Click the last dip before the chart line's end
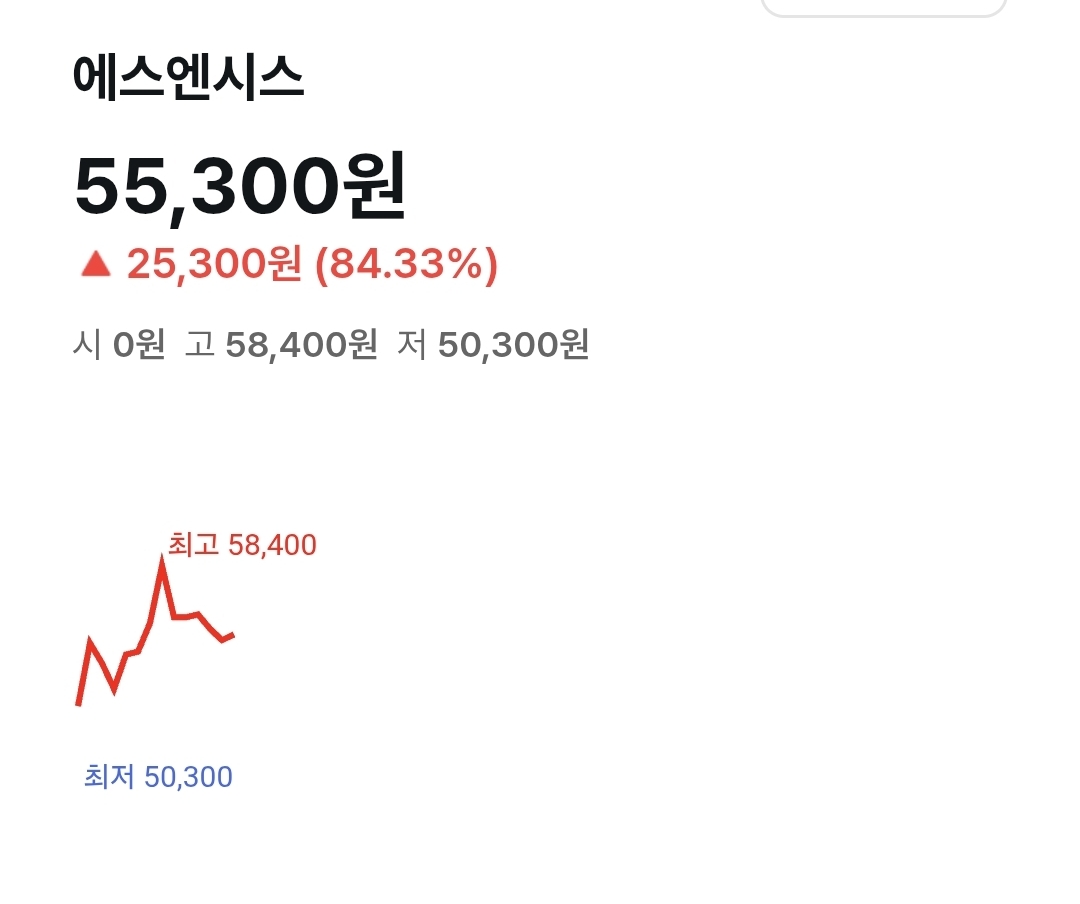This screenshot has width=1080, height=904. click(x=222, y=639)
